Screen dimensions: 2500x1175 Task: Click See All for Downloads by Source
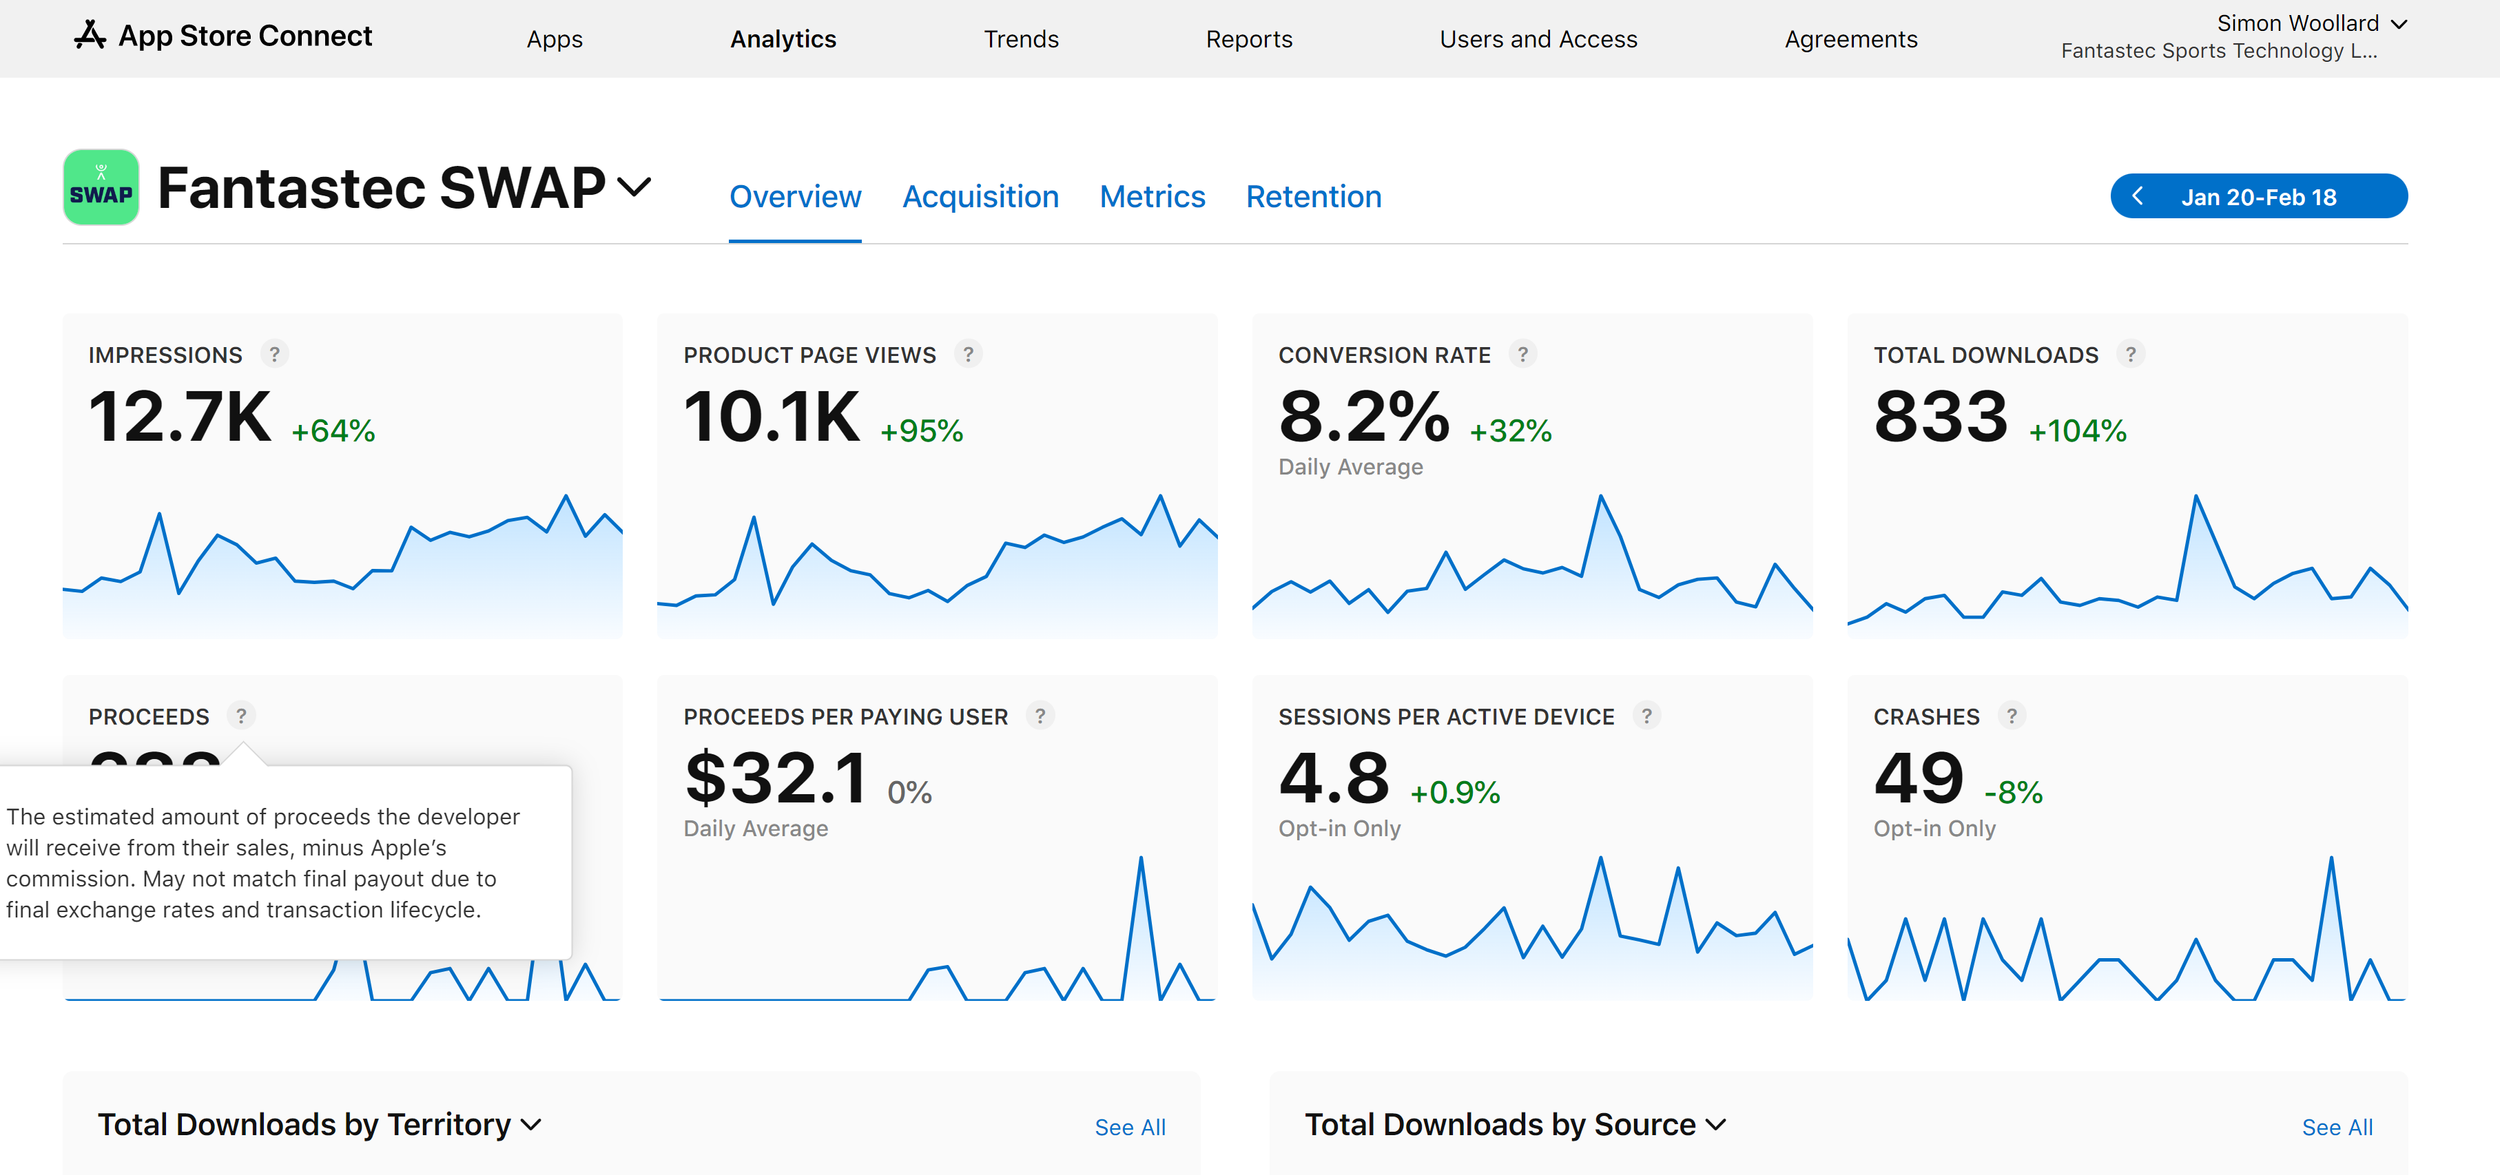(x=2337, y=1127)
